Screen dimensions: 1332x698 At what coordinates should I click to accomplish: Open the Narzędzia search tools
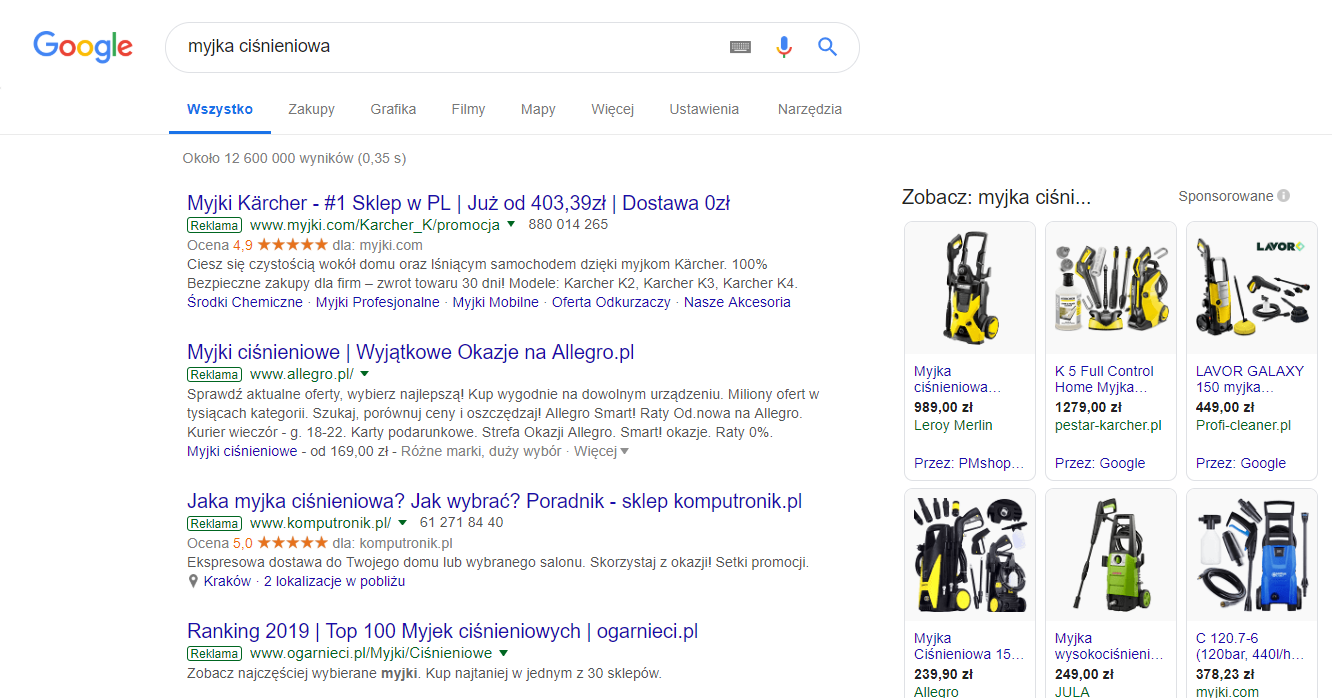(x=809, y=109)
